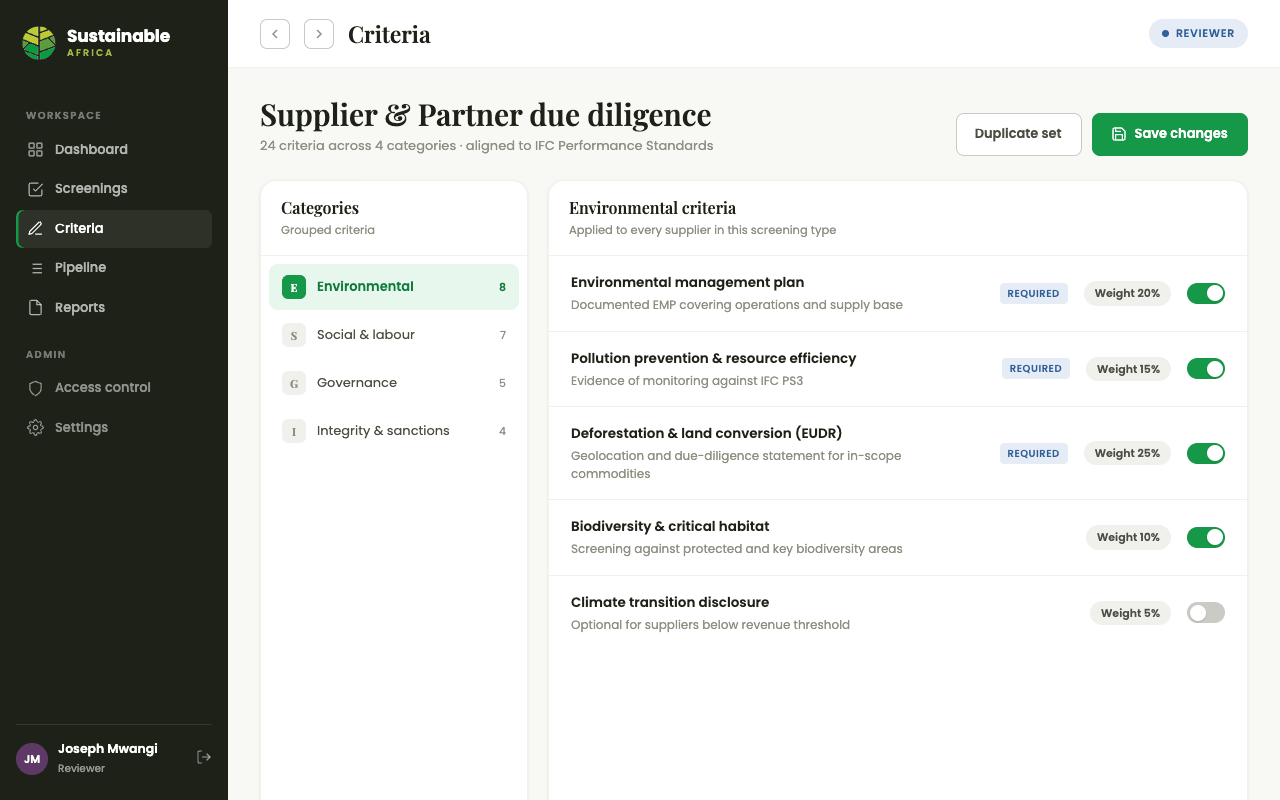Image resolution: width=1280 pixels, height=800 pixels.
Task: Click the REVIEWER role badge
Action: (x=1198, y=33)
